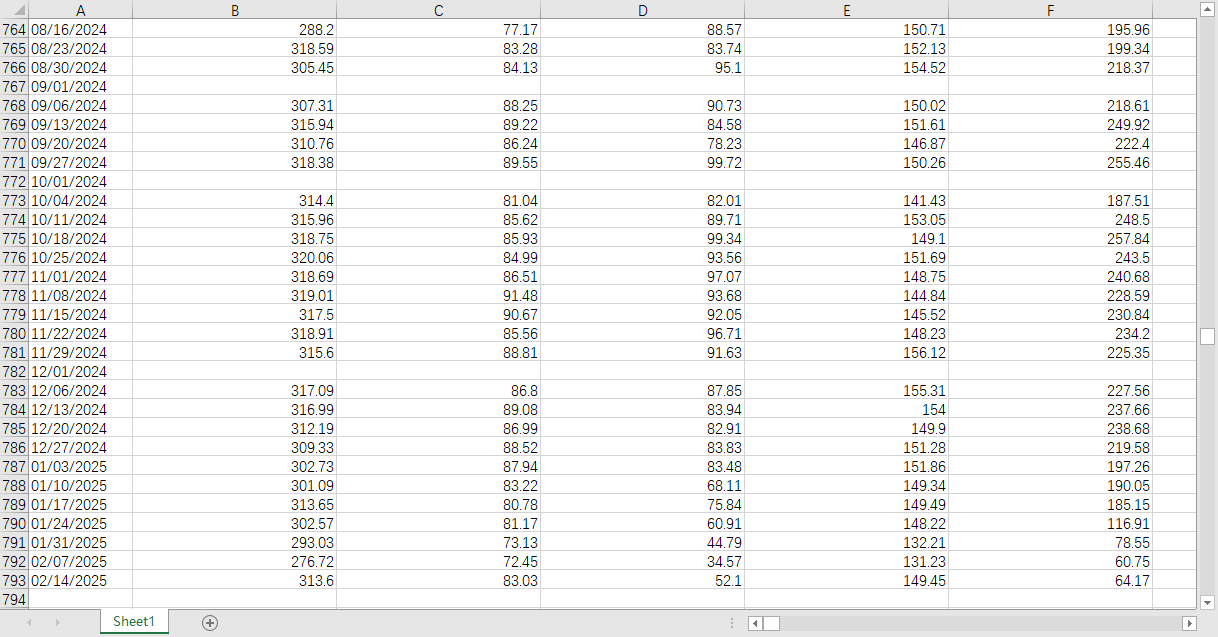Select cell with value 91.48
The width and height of the screenshot is (1218, 637).
438,296
